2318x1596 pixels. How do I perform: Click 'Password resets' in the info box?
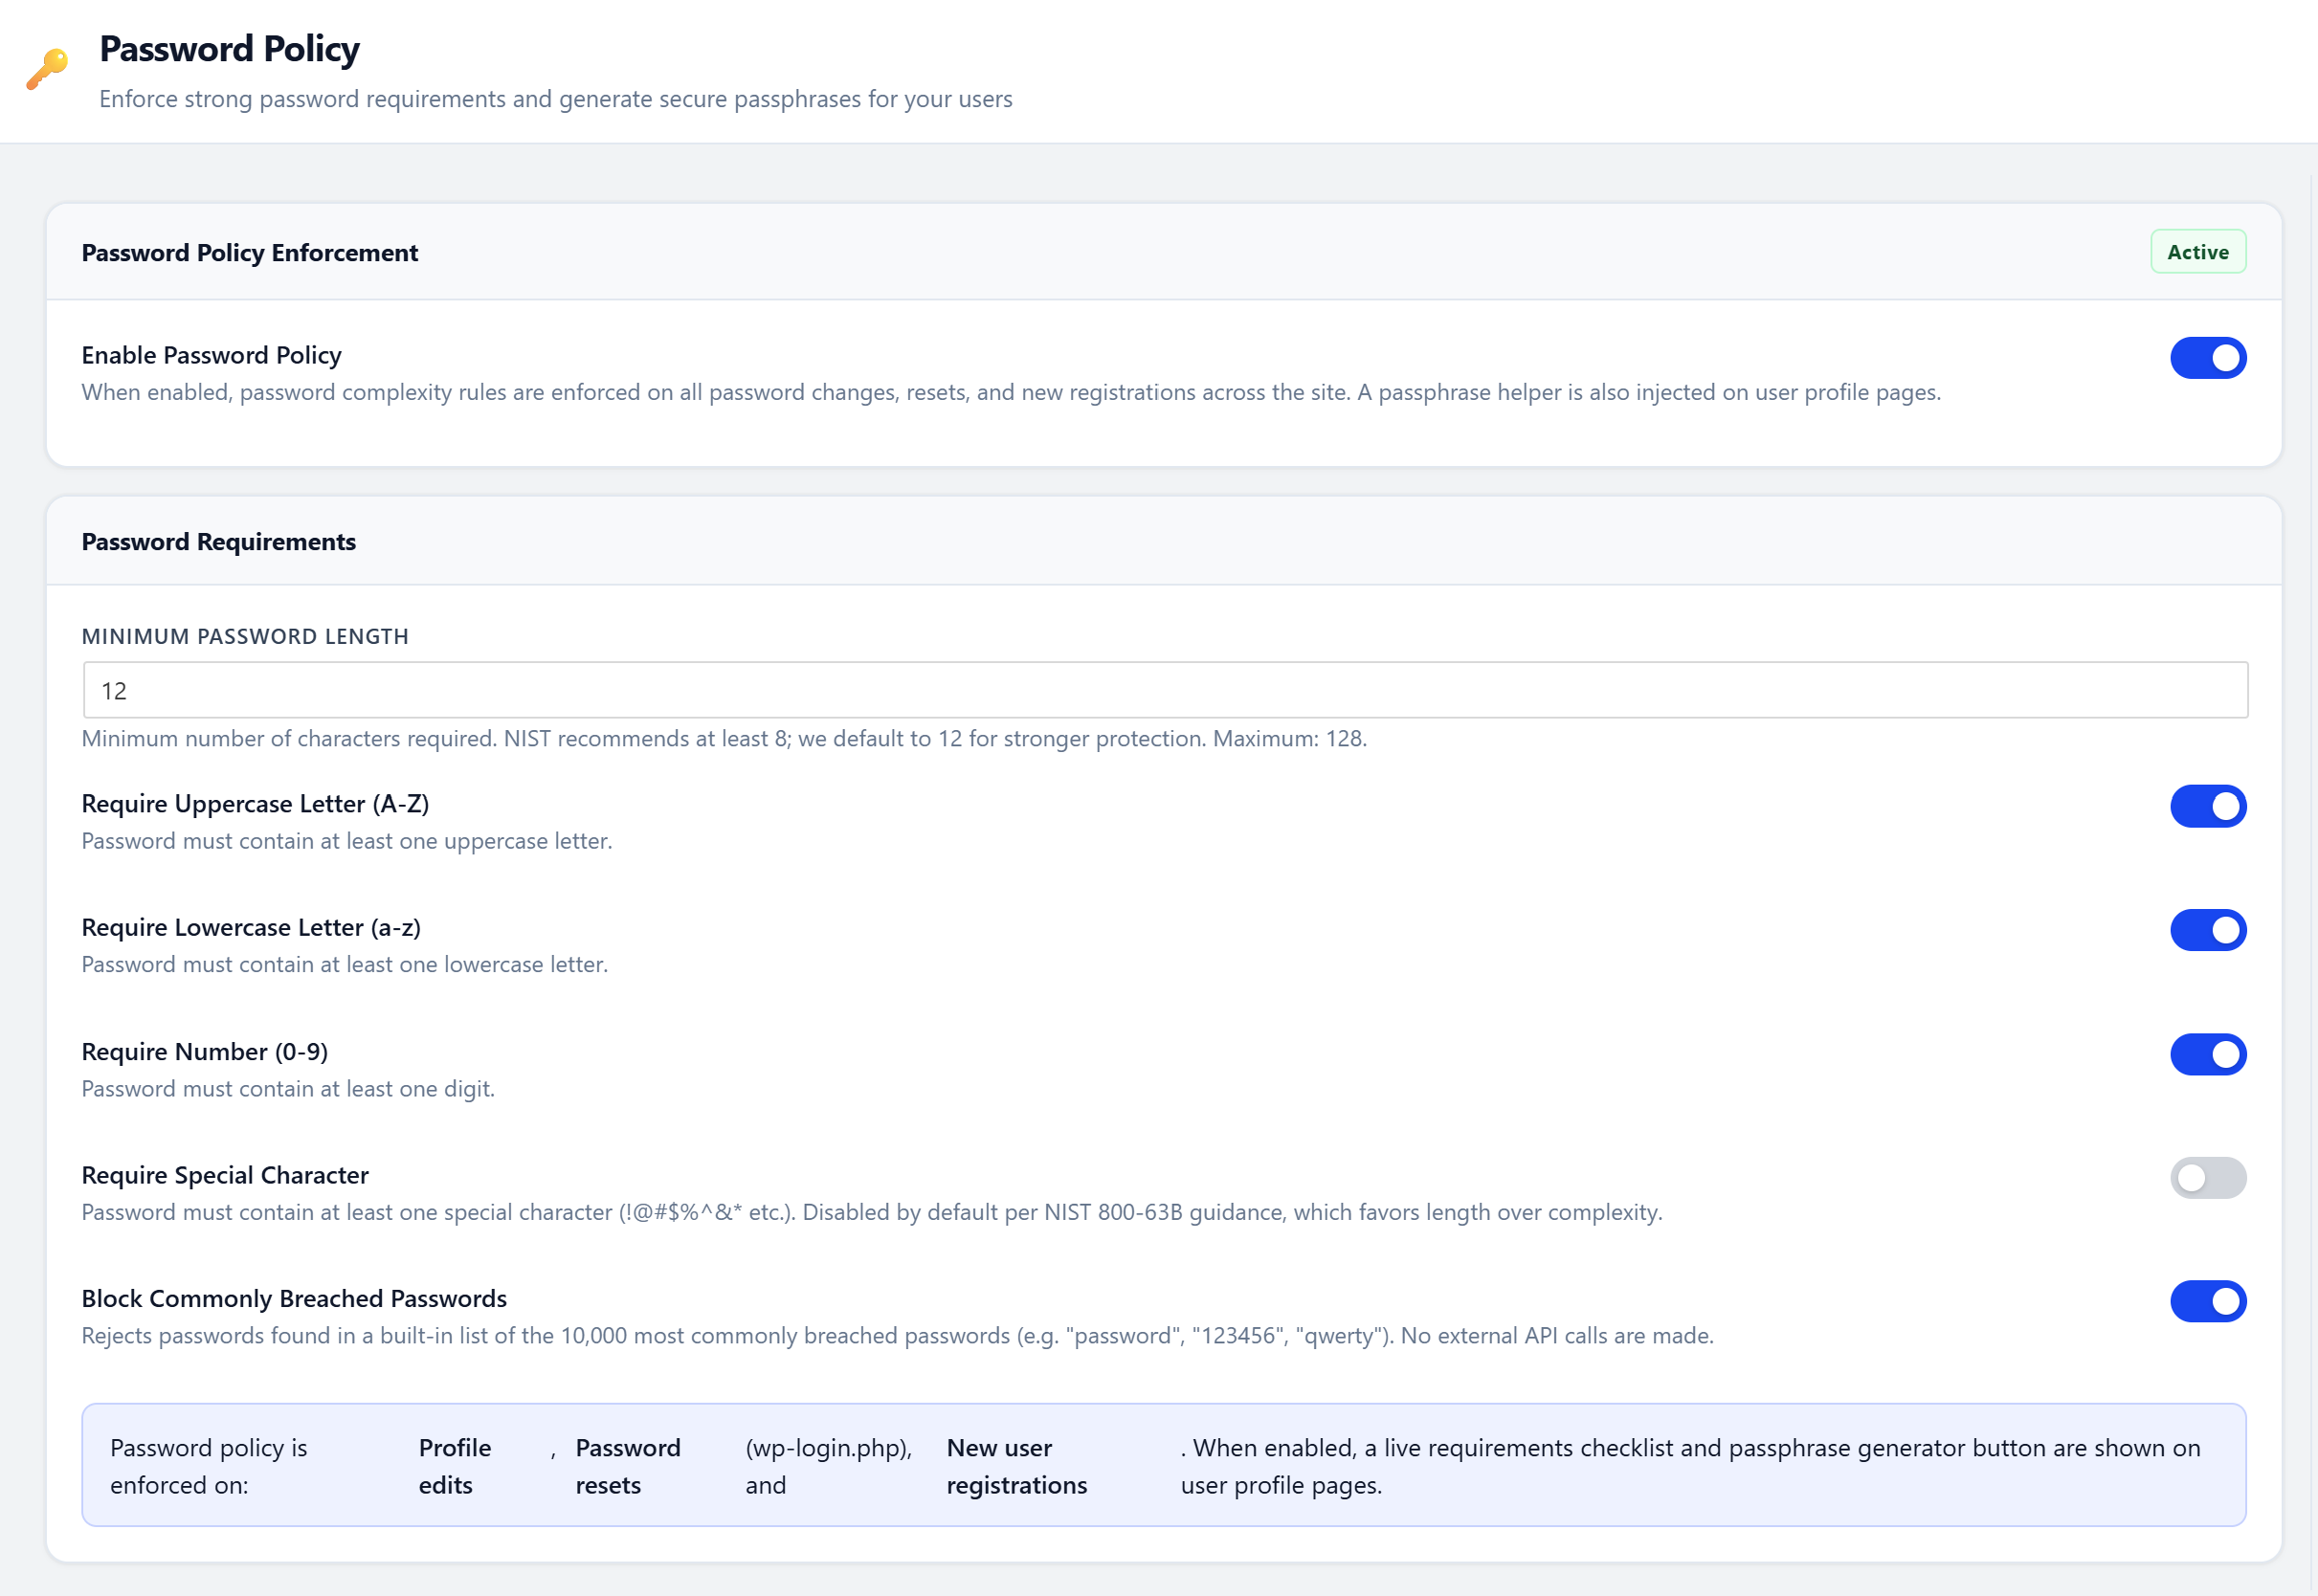pos(628,1465)
